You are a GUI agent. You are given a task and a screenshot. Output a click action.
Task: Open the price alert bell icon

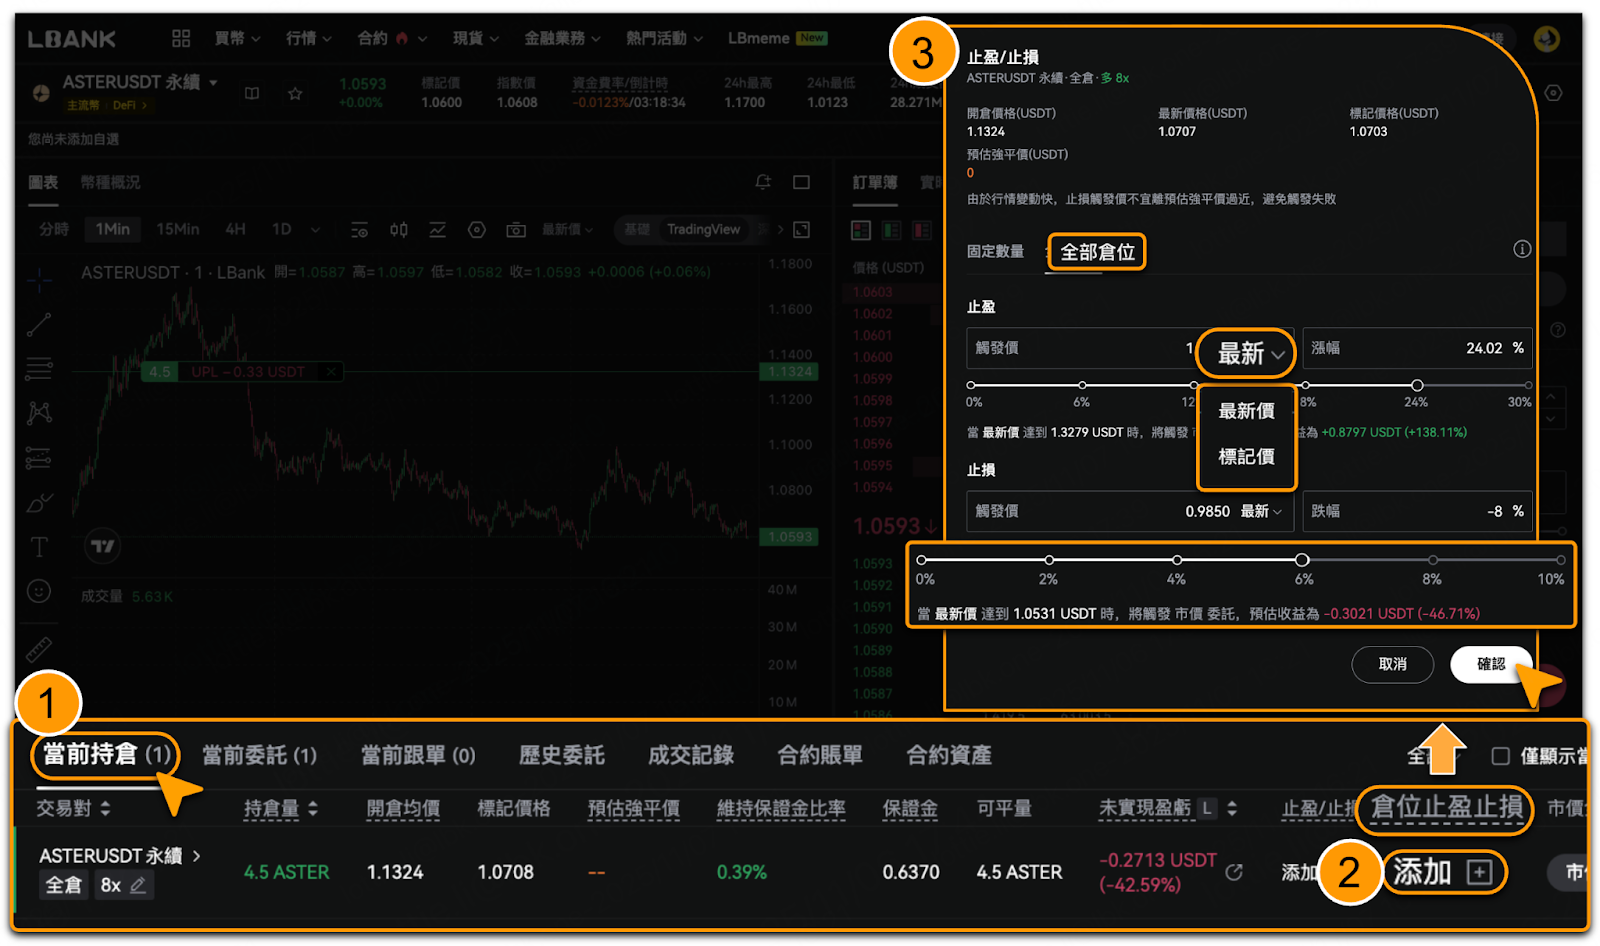tap(763, 182)
